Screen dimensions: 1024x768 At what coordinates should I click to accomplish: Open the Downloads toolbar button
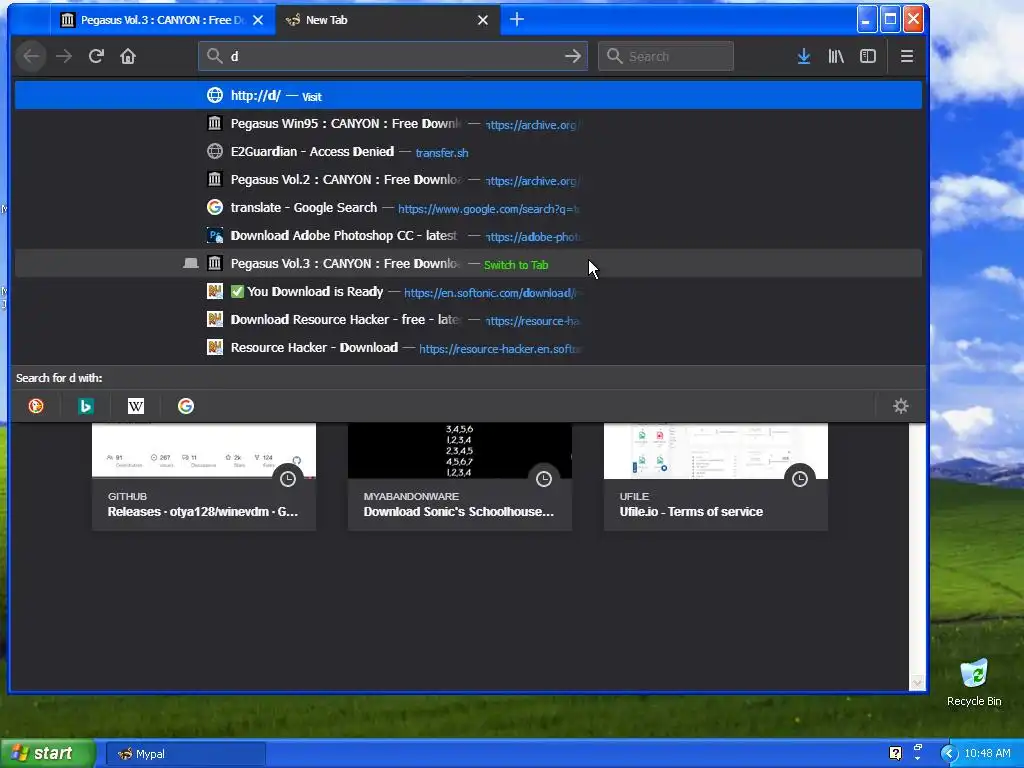(804, 56)
